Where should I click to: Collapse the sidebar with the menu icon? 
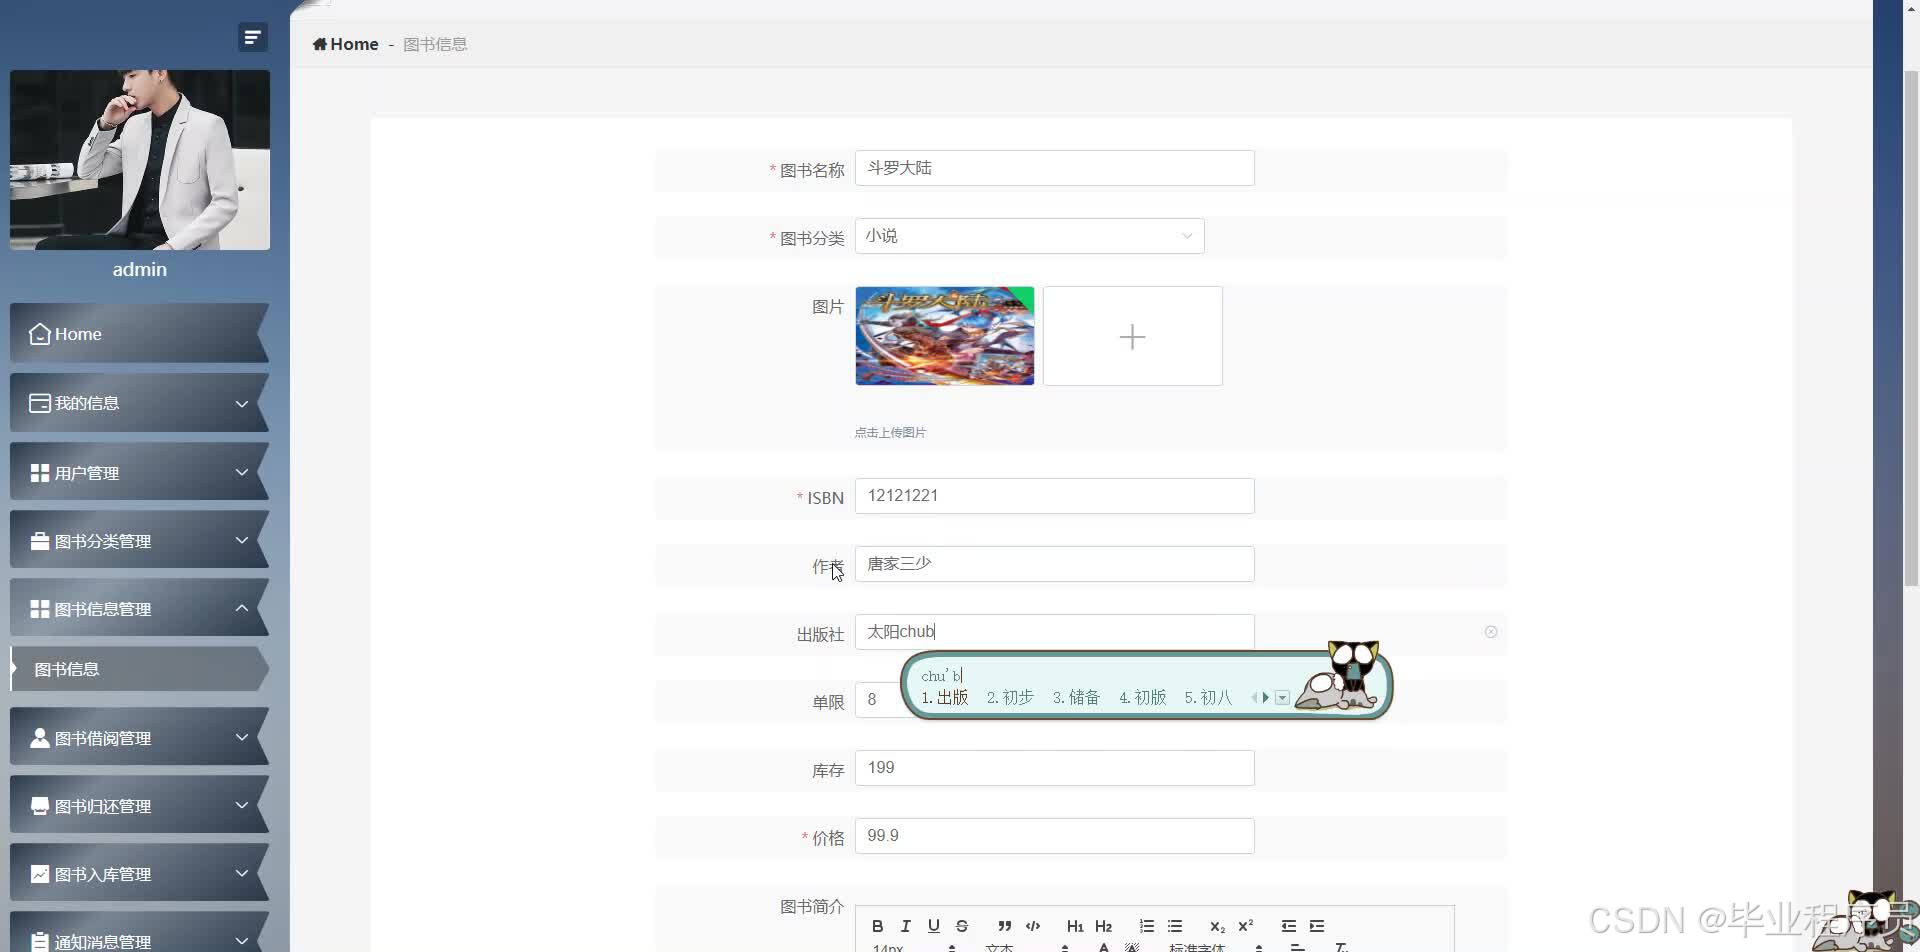click(x=252, y=37)
